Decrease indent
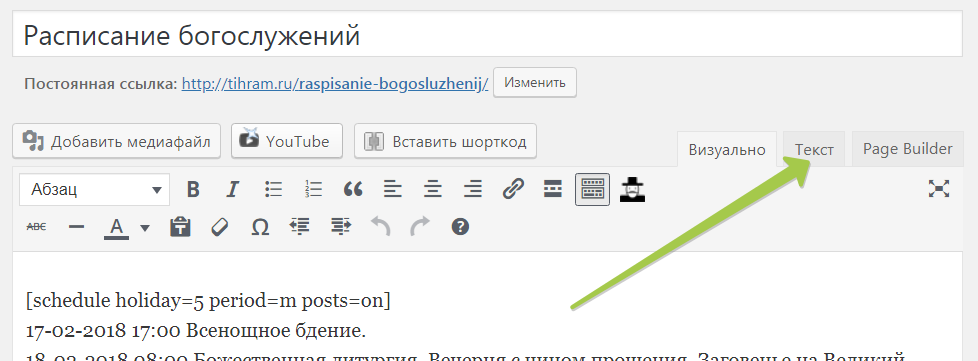Viewport: 978px width, 361px height. [x=300, y=227]
